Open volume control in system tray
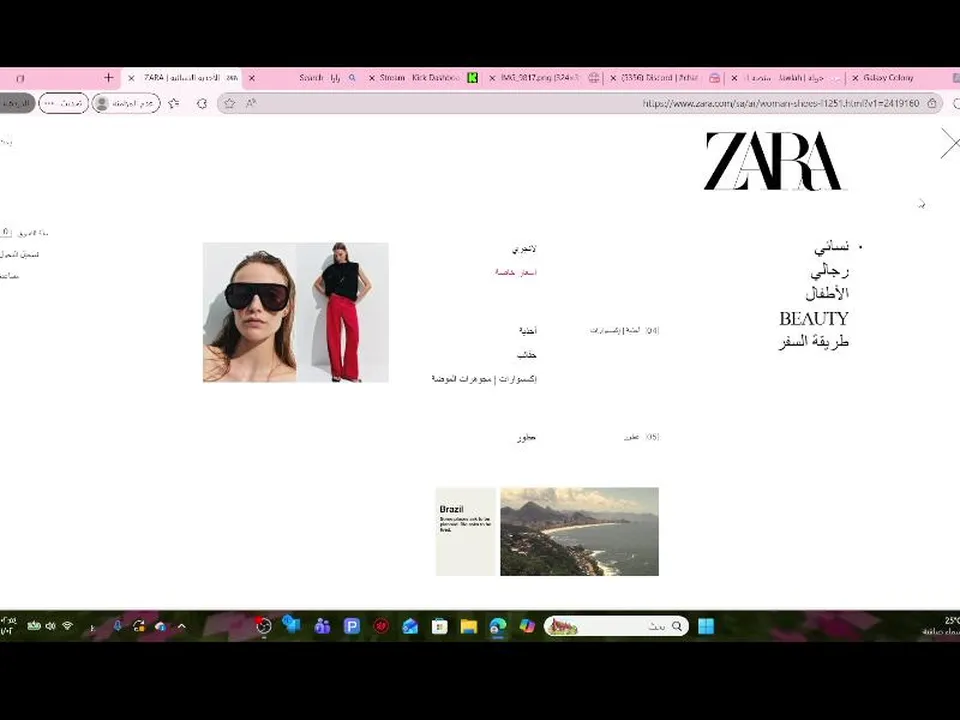Viewport: 960px width, 720px height. coord(51,626)
